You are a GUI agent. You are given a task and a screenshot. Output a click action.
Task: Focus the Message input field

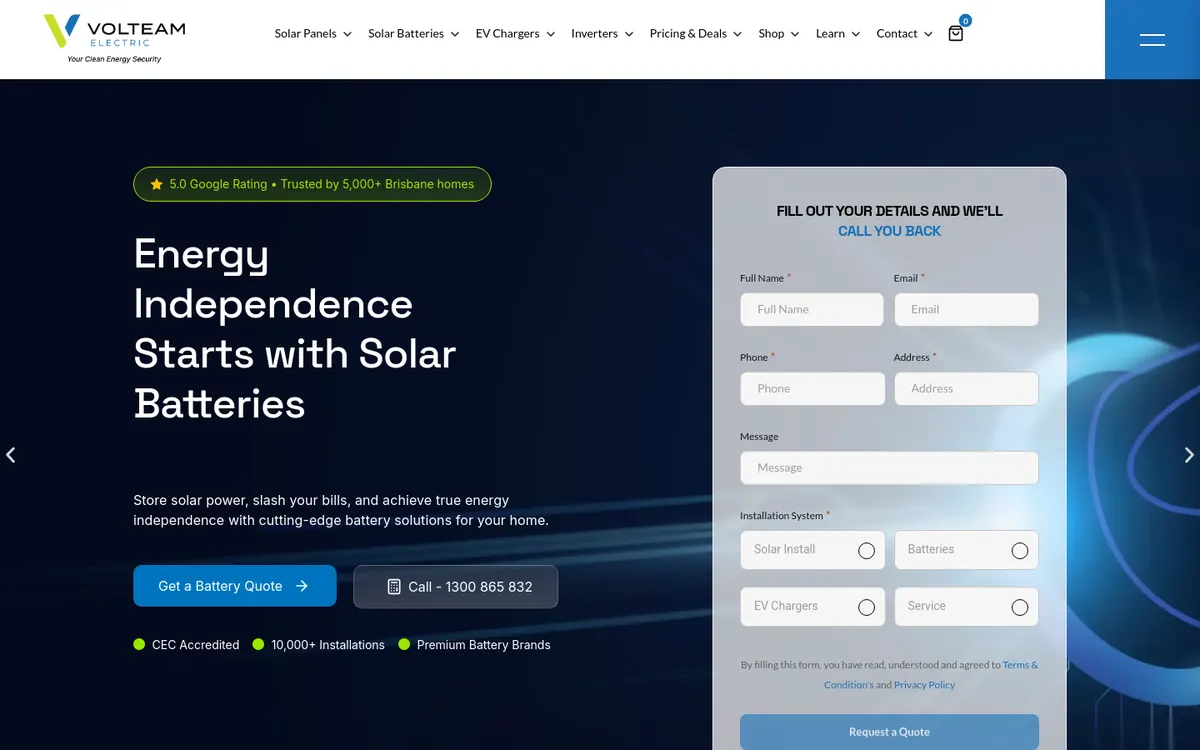tap(889, 468)
